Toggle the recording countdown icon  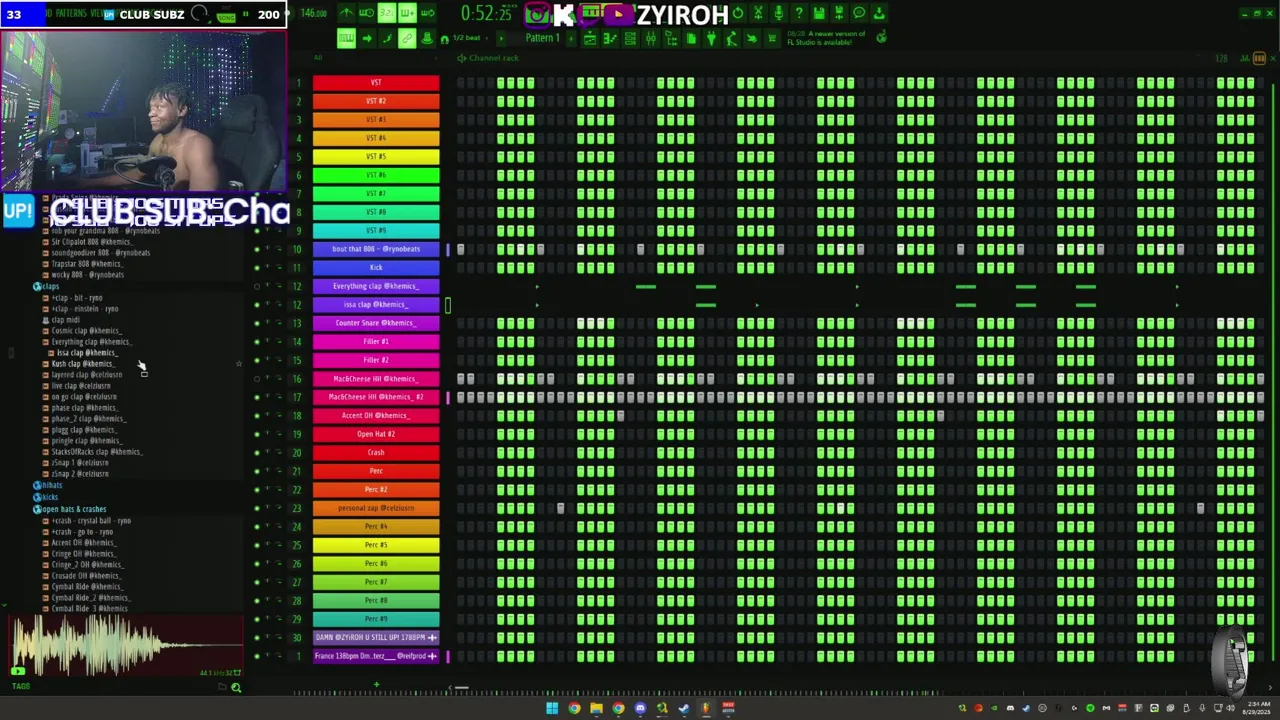click(x=387, y=13)
